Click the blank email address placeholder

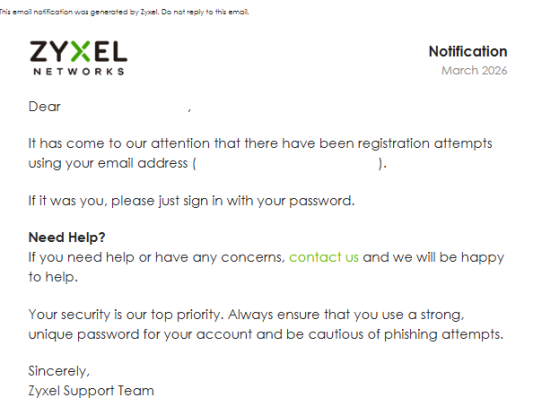point(287,163)
